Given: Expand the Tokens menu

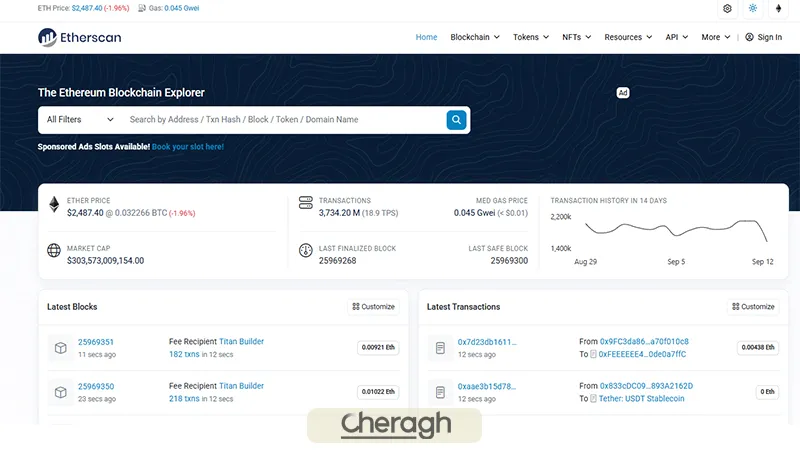Looking at the screenshot, I should [531, 37].
